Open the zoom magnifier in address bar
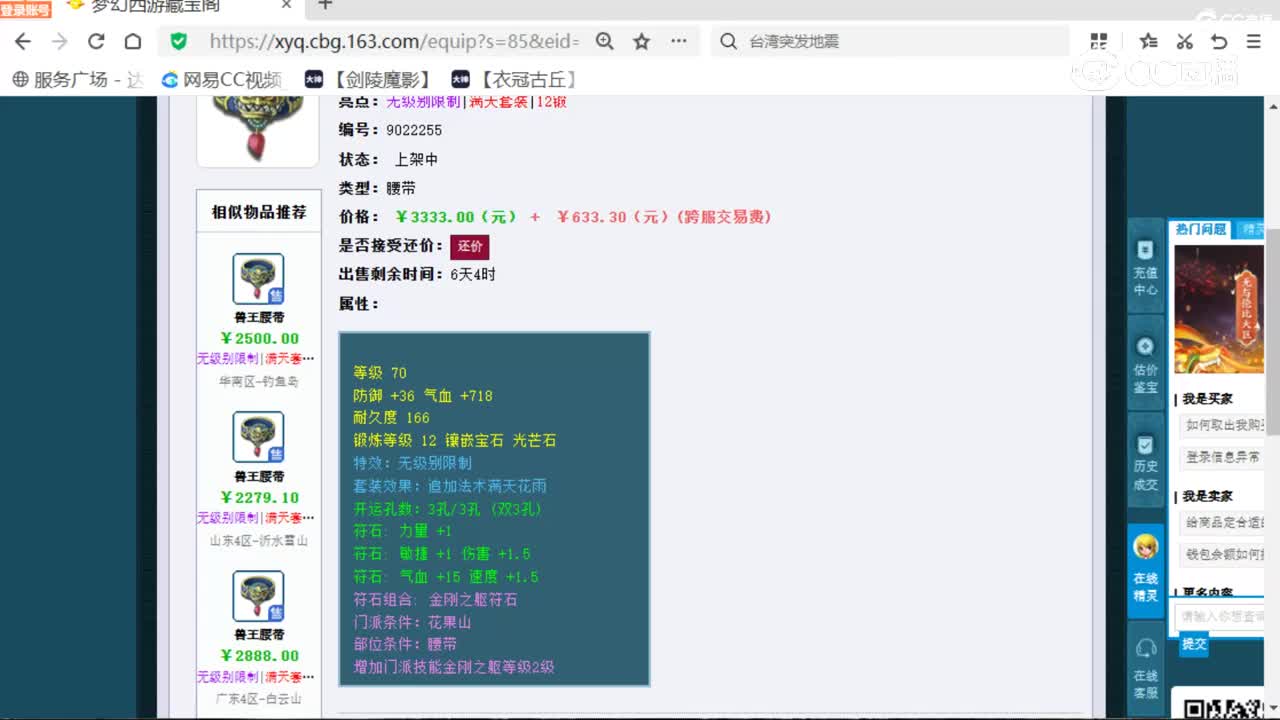This screenshot has width=1280, height=720. (605, 41)
